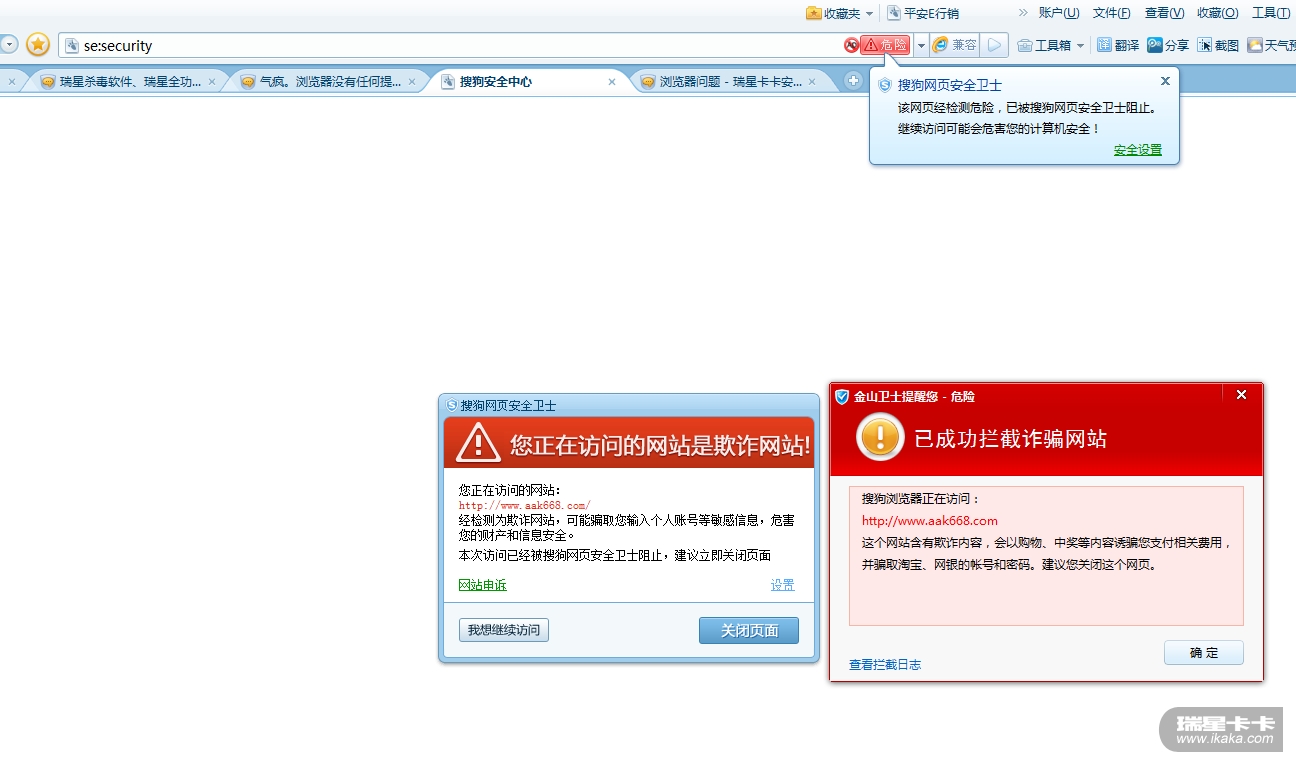The width and height of the screenshot is (1296, 760).
Task: Click the 确定 button in 金山卫士 dialog
Action: pyautogui.click(x=1204, y=653)
